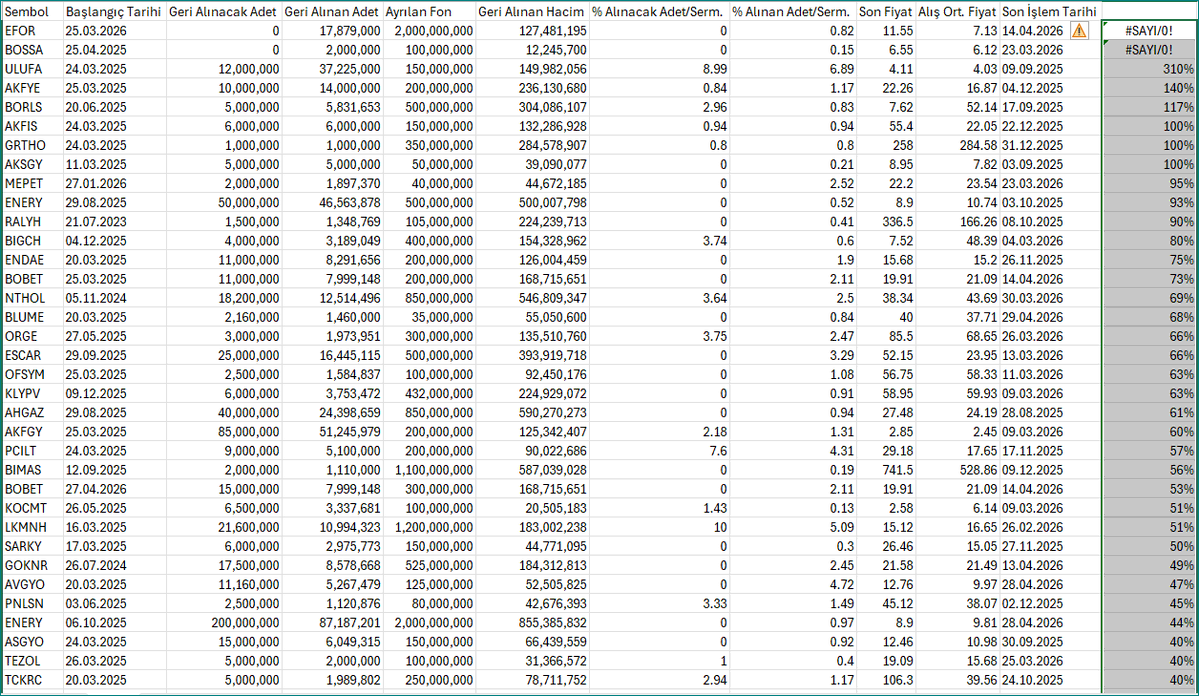The height and width of the screenshot is (696, 1199).
Task: Select the 95% cell in MEPET row
Action: pos(1149,184)
